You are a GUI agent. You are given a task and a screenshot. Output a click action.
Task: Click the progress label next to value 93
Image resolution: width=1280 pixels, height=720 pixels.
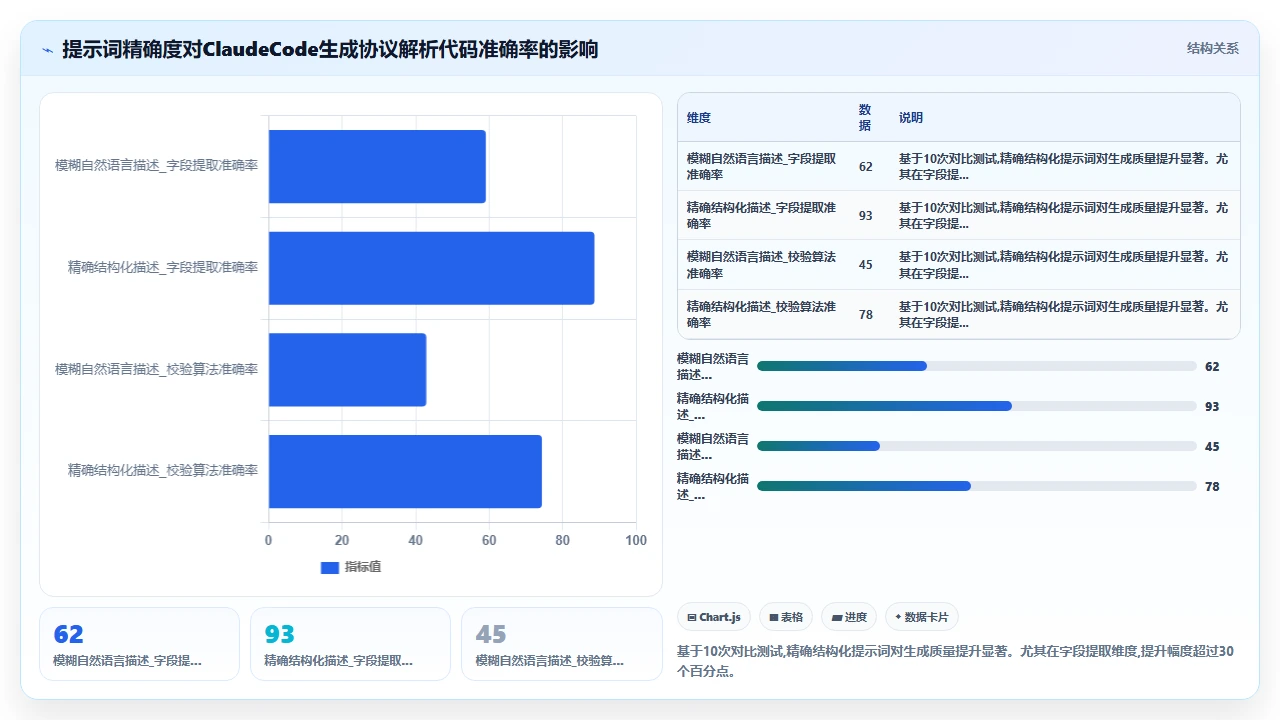click(712, 406)
